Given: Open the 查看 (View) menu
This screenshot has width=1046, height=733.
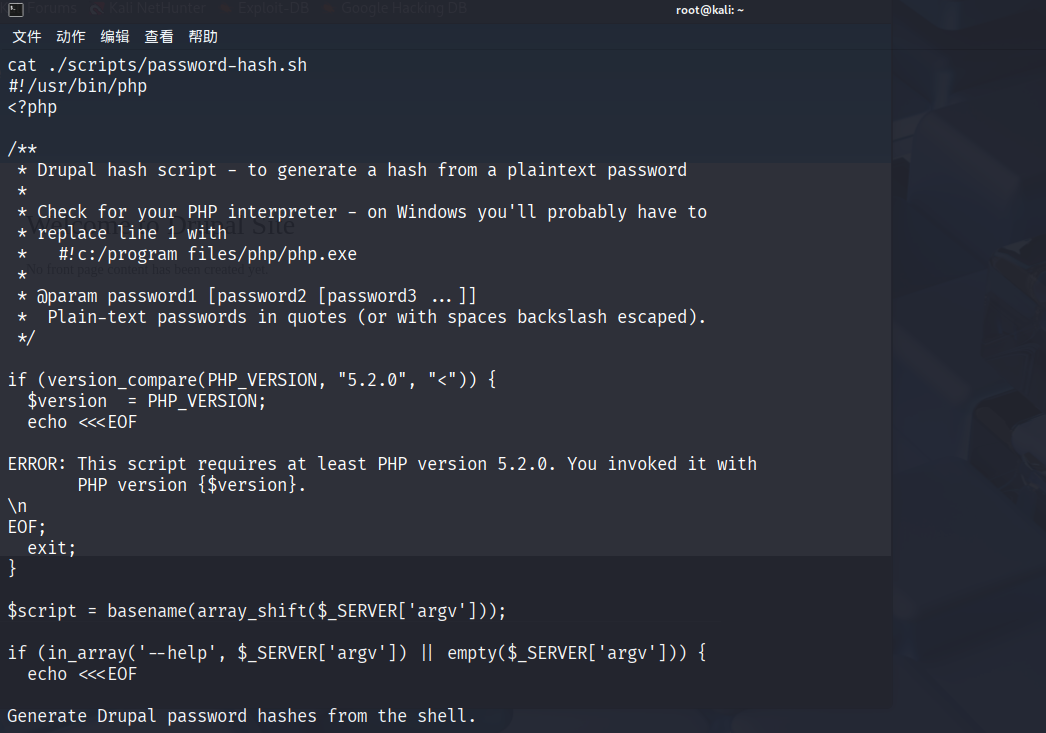Looking at the screenshot, I should click(159, 37).
